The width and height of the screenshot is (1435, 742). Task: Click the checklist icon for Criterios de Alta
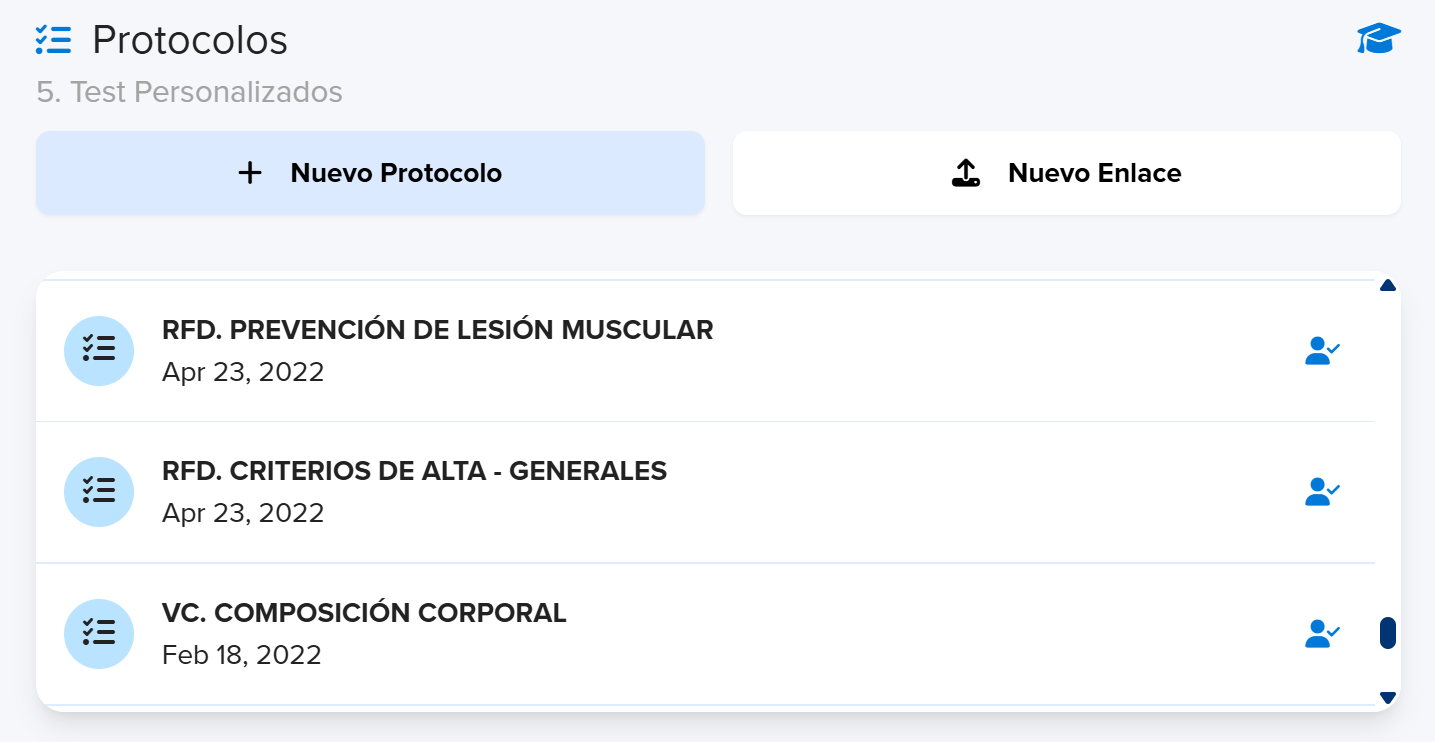pos(99,492)
